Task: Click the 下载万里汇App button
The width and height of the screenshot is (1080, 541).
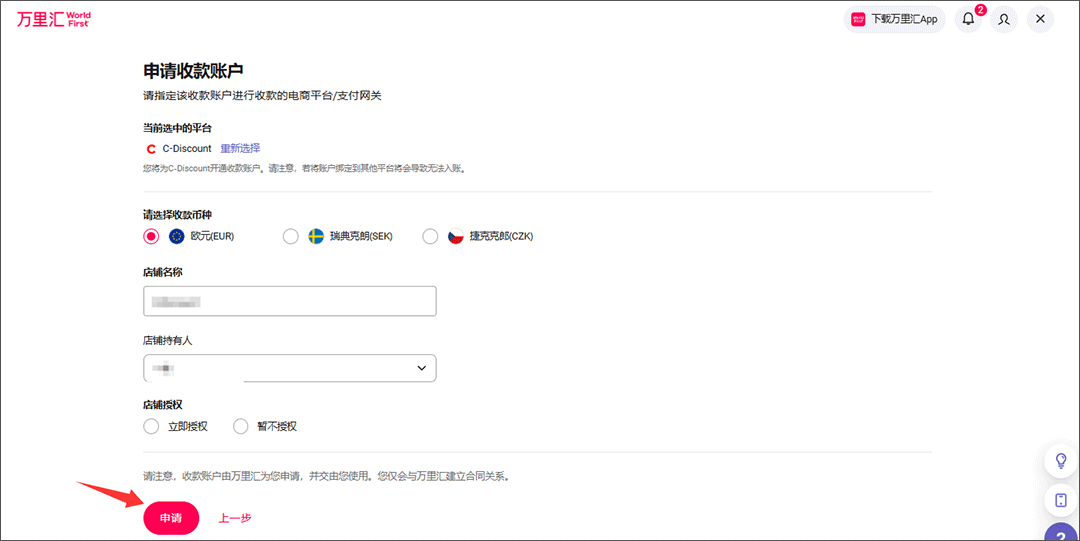Action: pos(894,19)
